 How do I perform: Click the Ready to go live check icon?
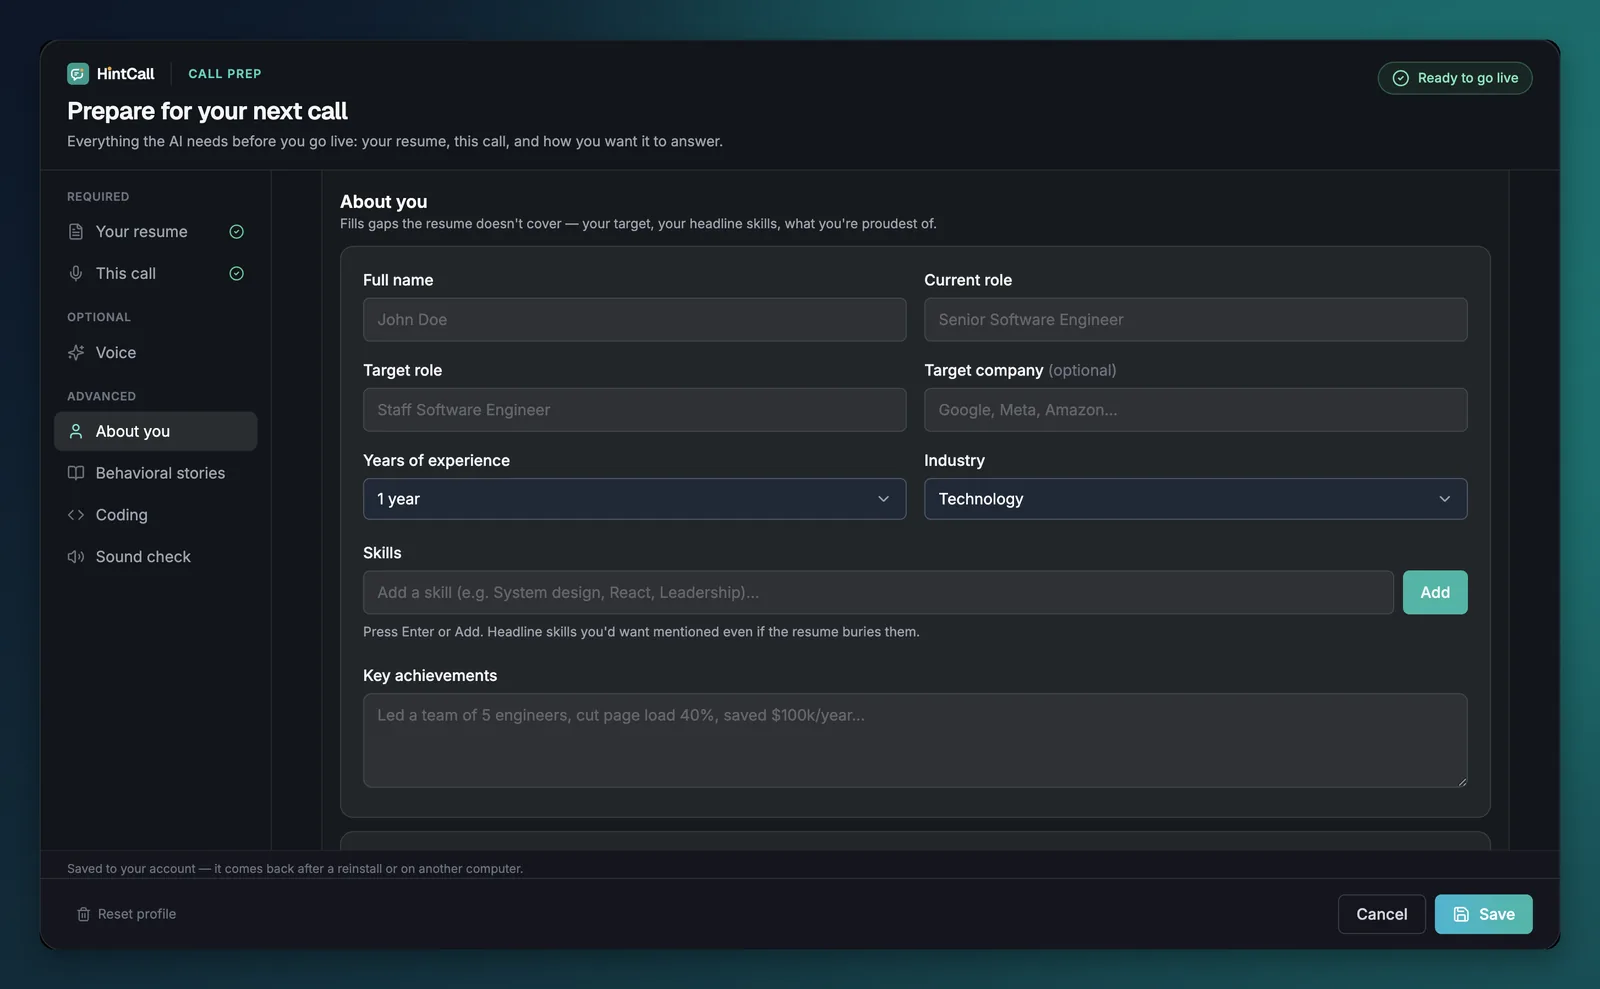point(1401,78)
